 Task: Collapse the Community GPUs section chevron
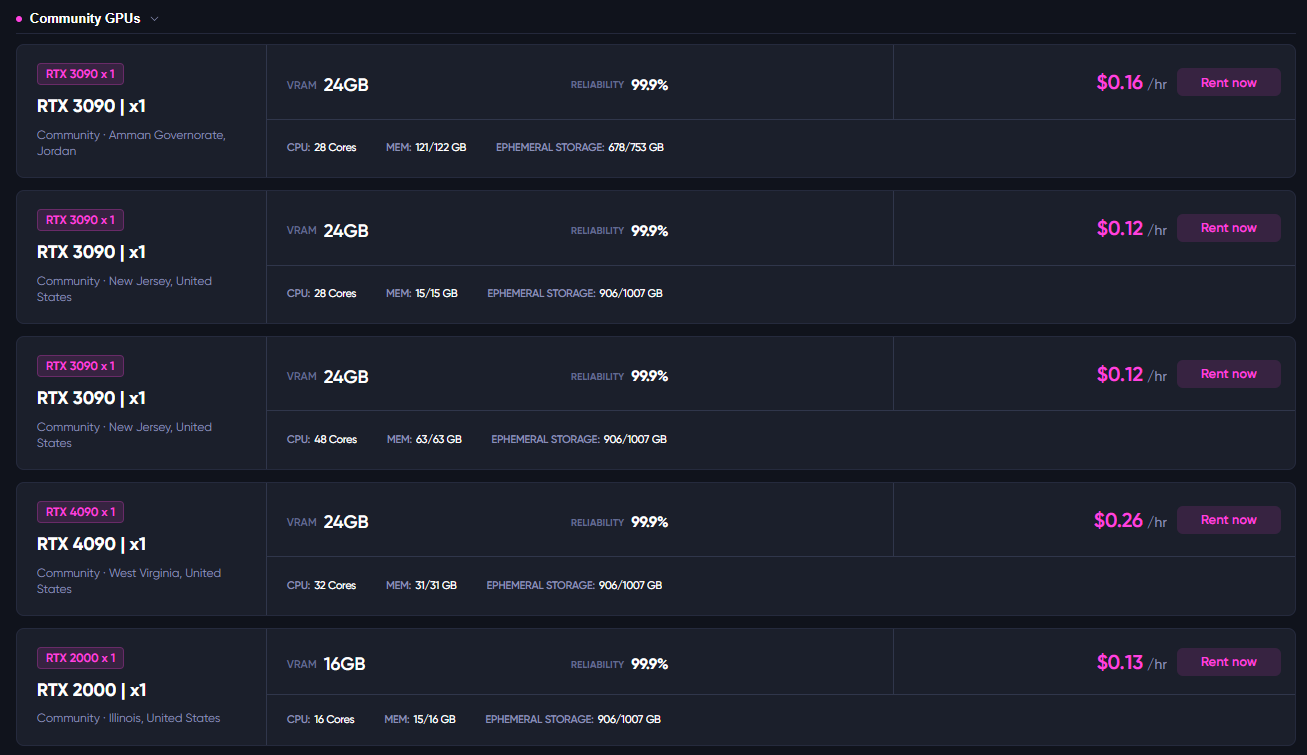point(154,19)
